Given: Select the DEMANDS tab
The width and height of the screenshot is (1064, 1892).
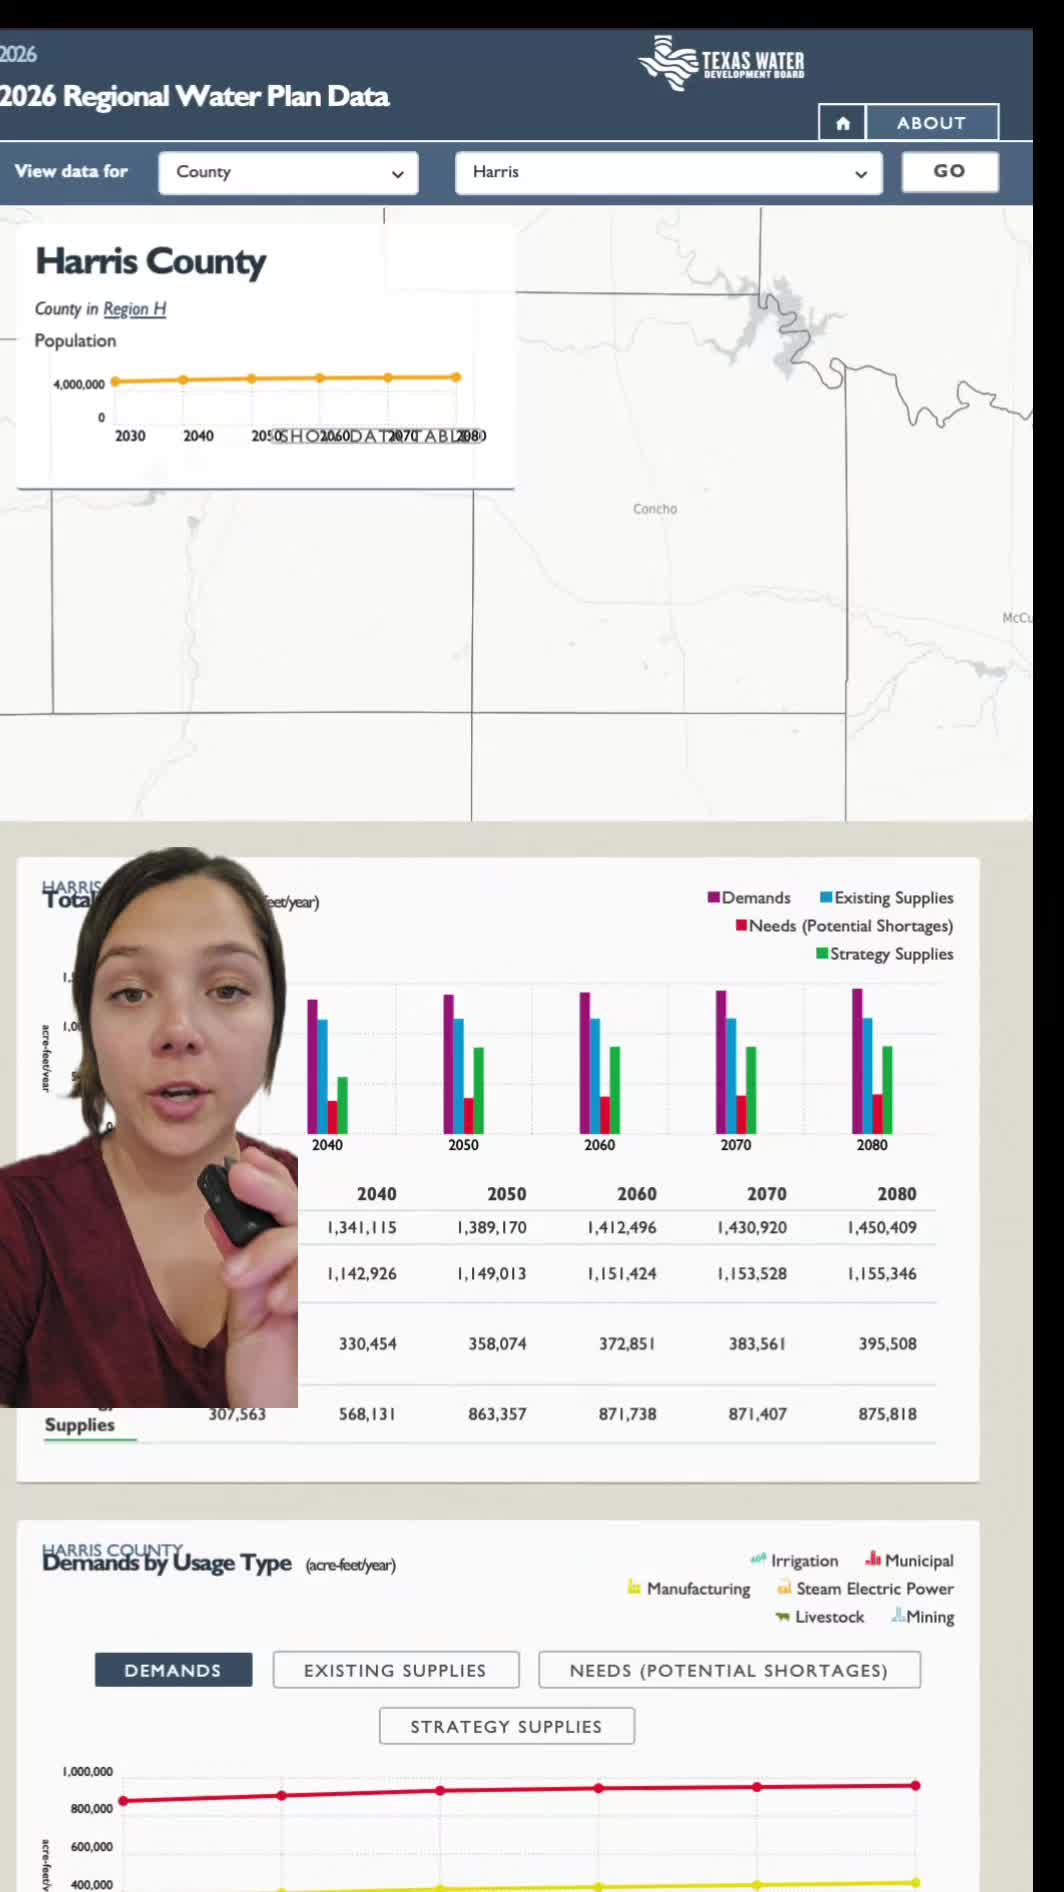Looking at the screenshot, I should (173, 1670).
